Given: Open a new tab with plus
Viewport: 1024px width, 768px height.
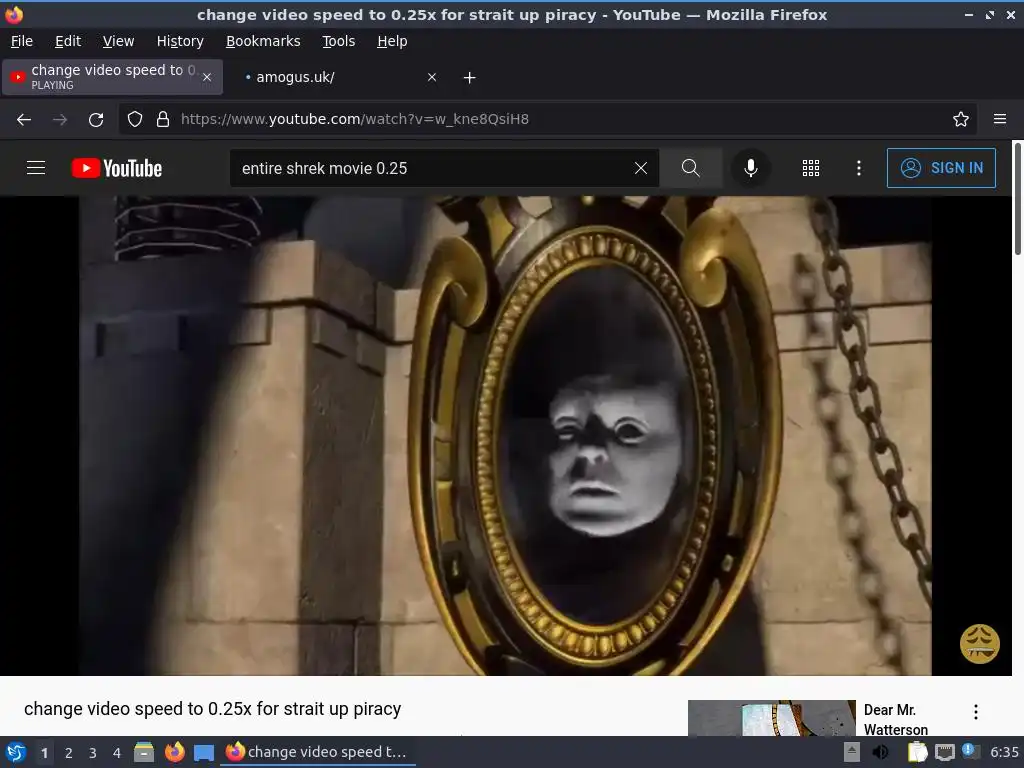Looking at the screenshot, I should click(x=470, y=78).
